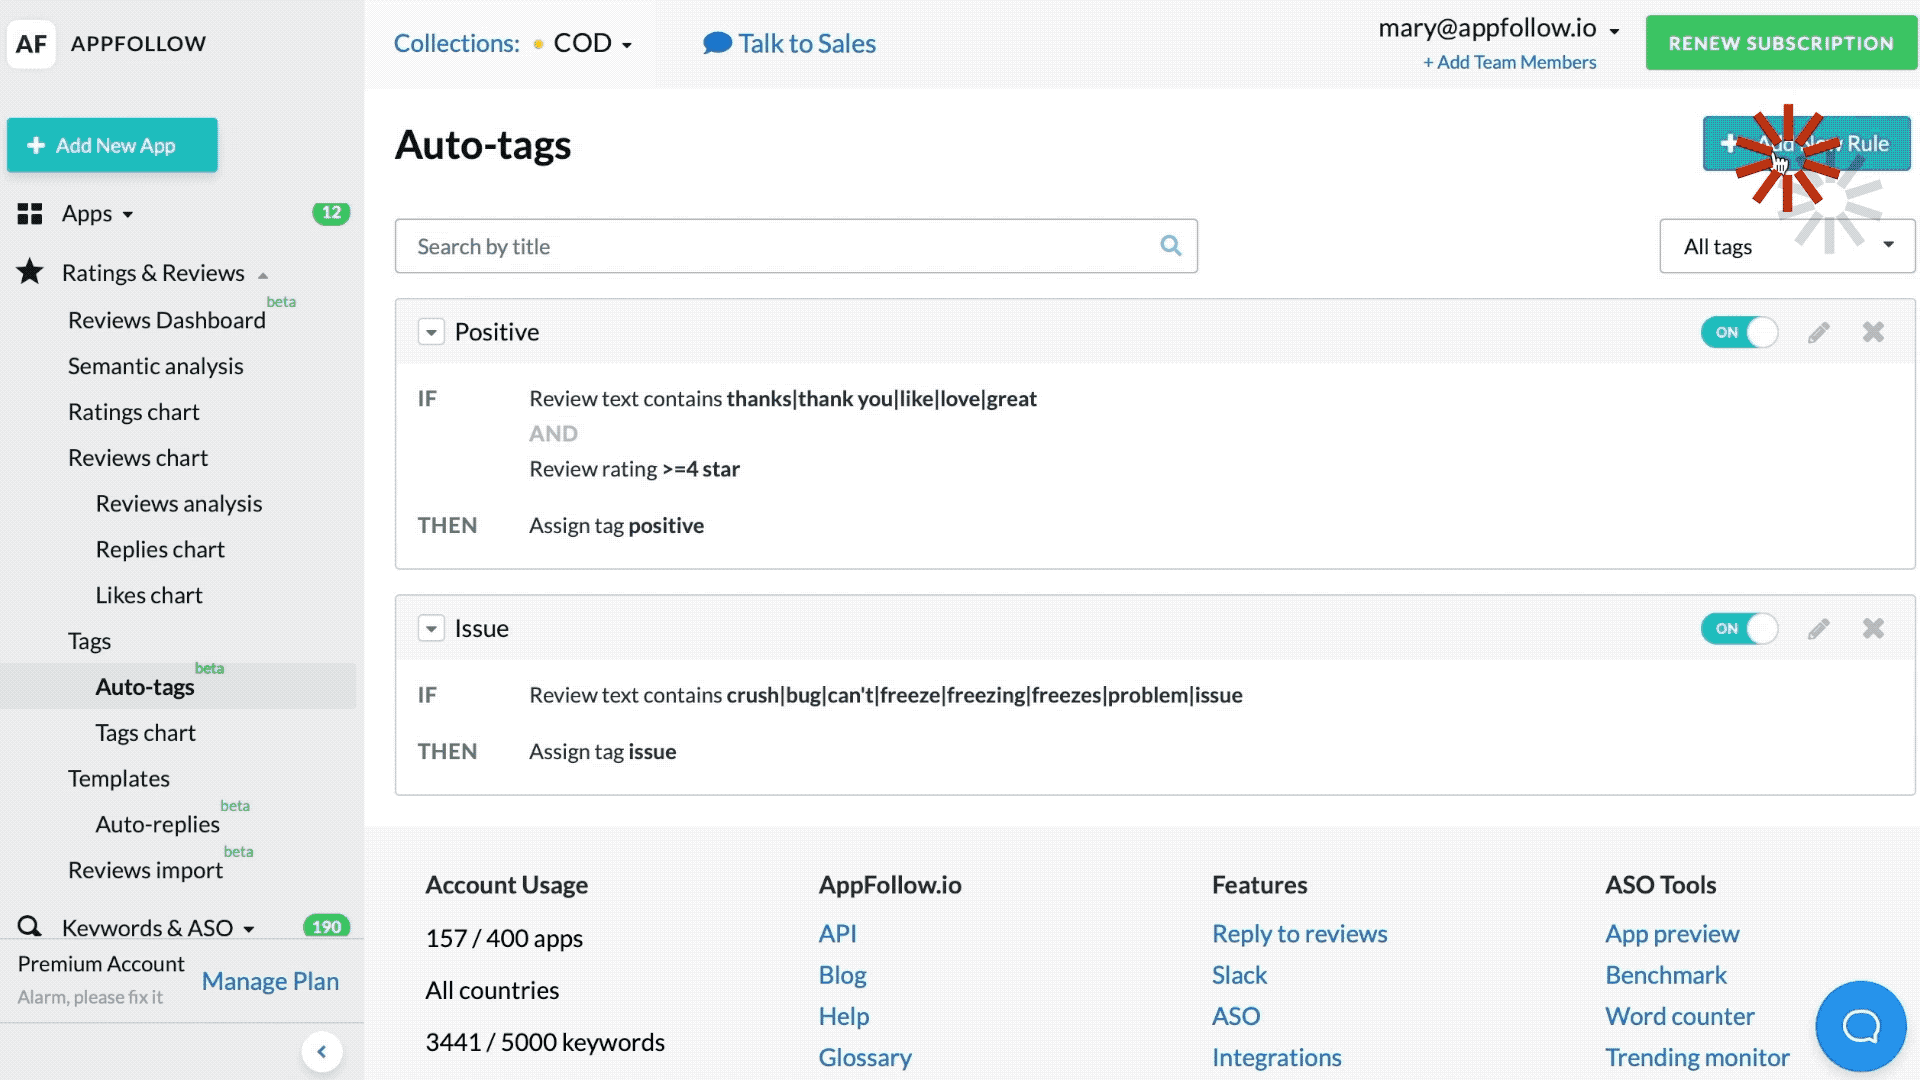
Task: Click the edit pencil for Issue rule
Action: tap(1818, 628)
